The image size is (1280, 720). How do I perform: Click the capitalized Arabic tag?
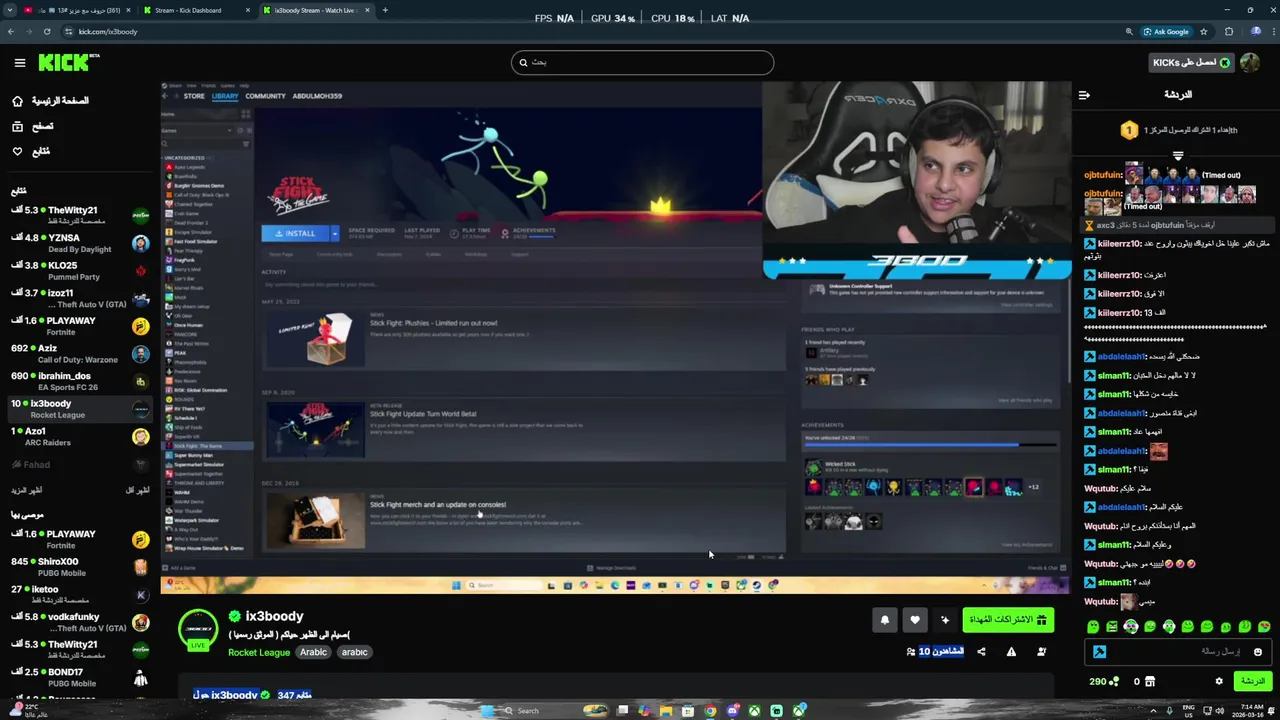click(x=313, y=652)
